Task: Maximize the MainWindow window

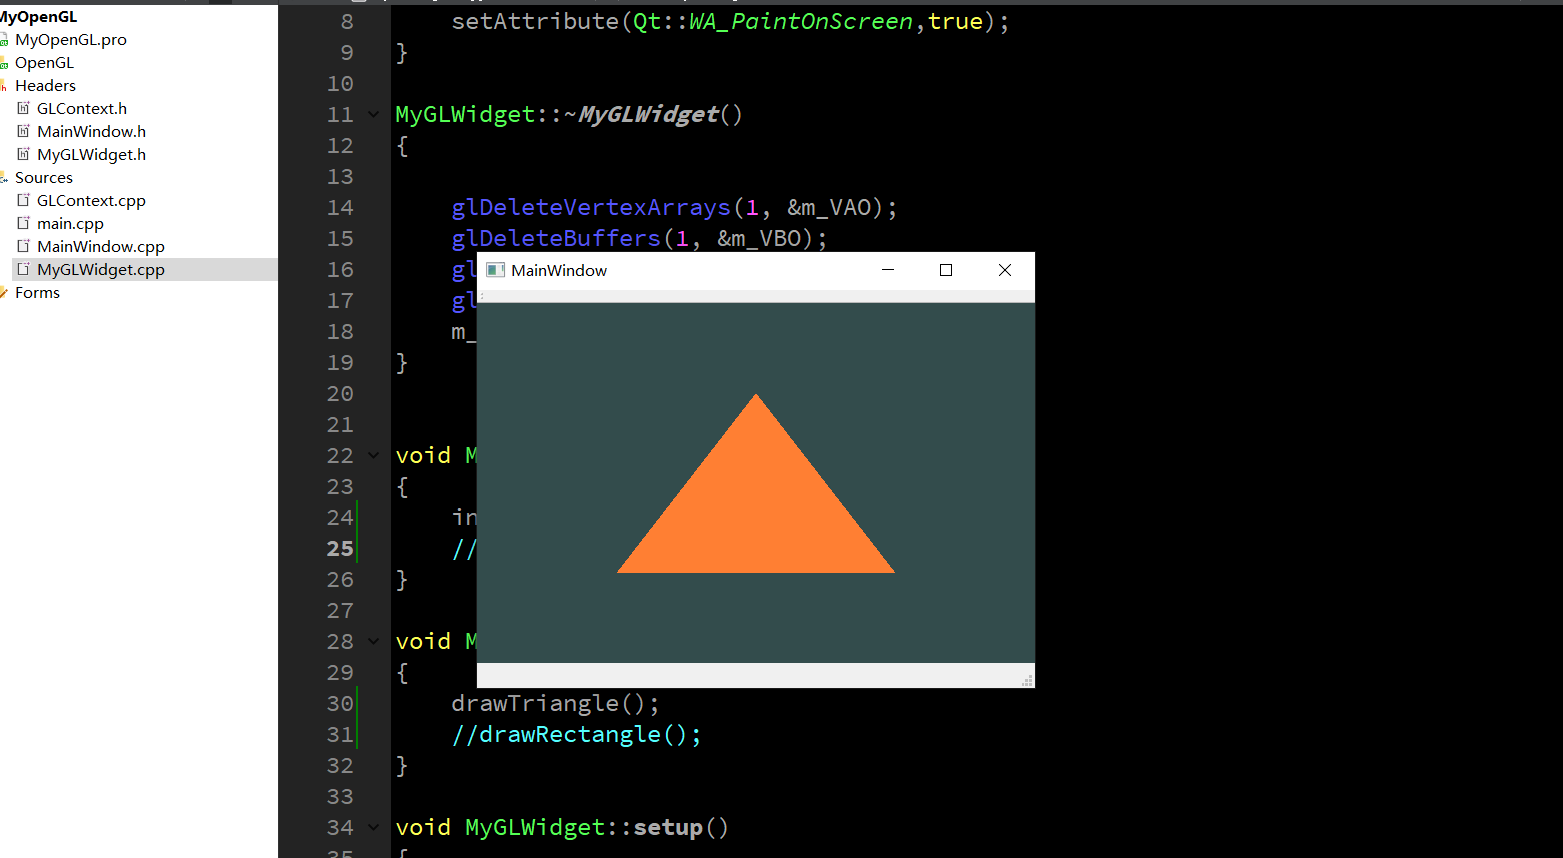Action: point(946,270)
